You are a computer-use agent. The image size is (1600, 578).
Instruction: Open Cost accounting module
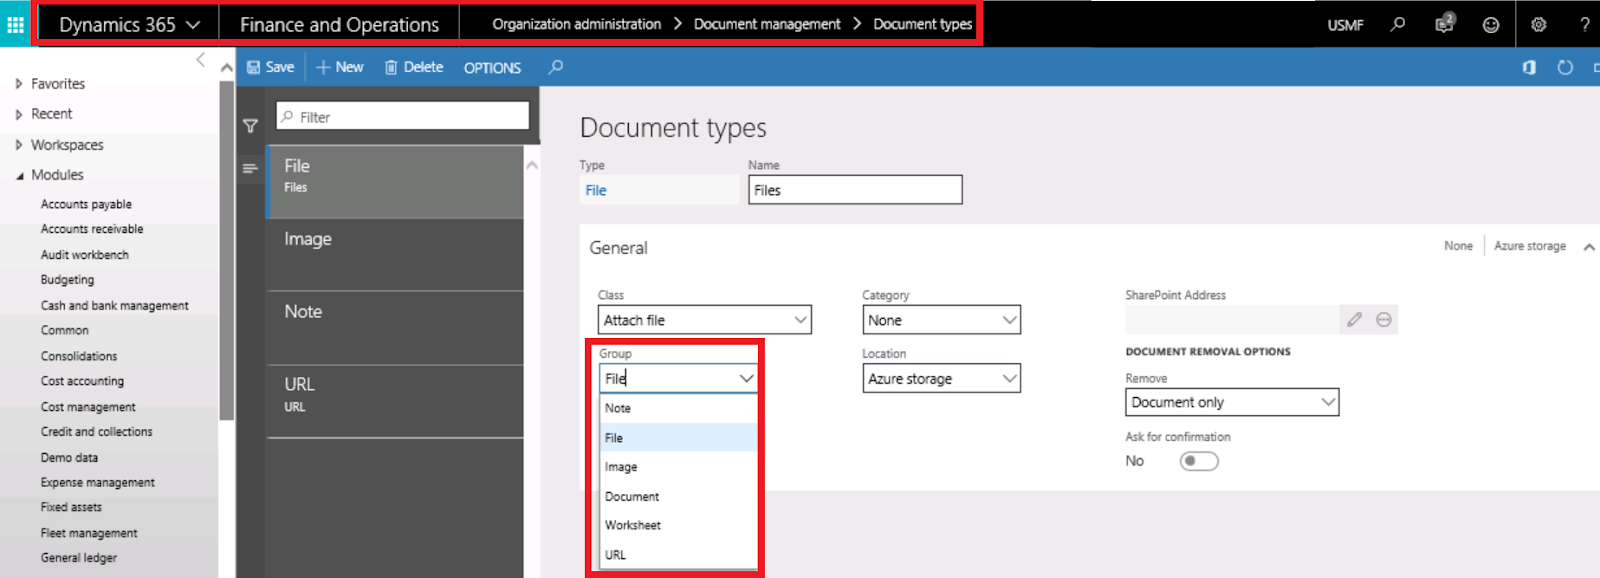(x=82, y=381)
